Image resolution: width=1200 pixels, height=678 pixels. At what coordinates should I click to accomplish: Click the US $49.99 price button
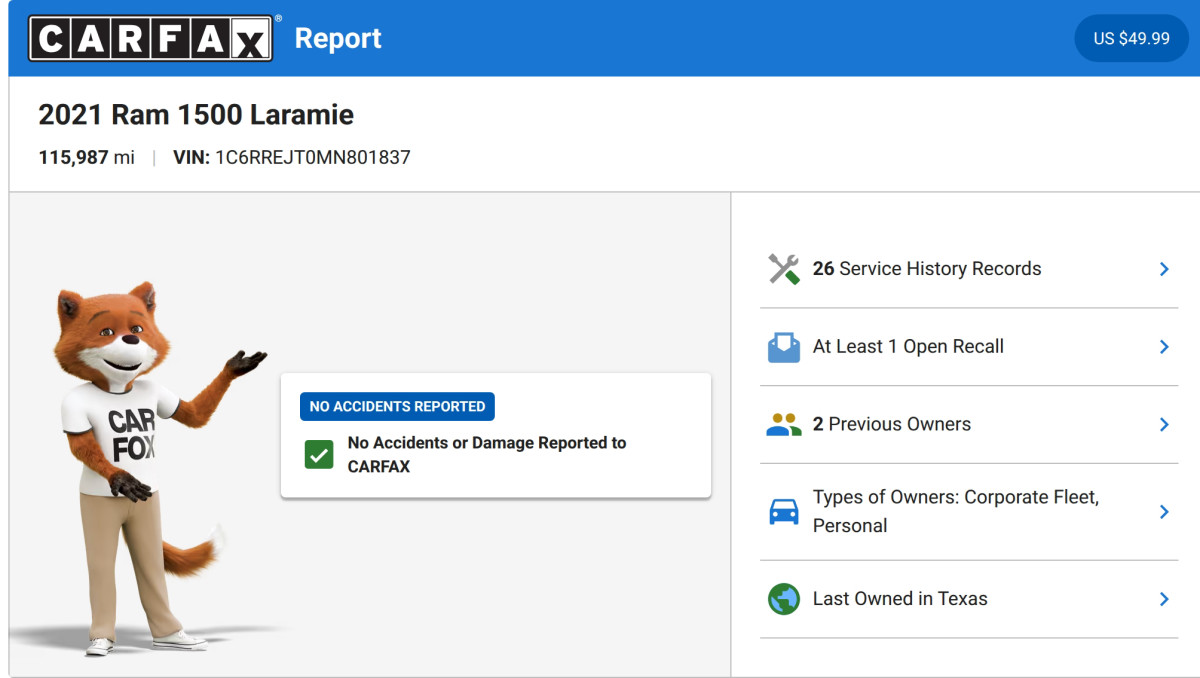tap(1131, 38)
